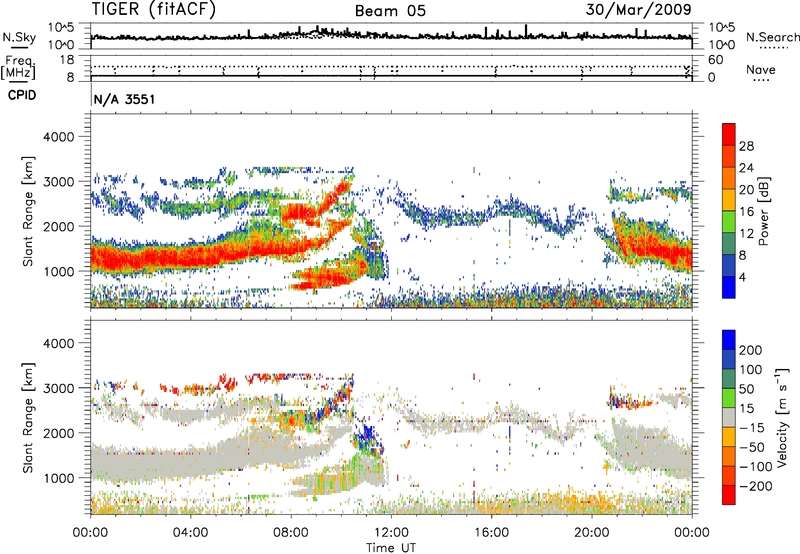Click the N.Sky legend label
Screen dimensions: 800x554
[x=19, y=37]
